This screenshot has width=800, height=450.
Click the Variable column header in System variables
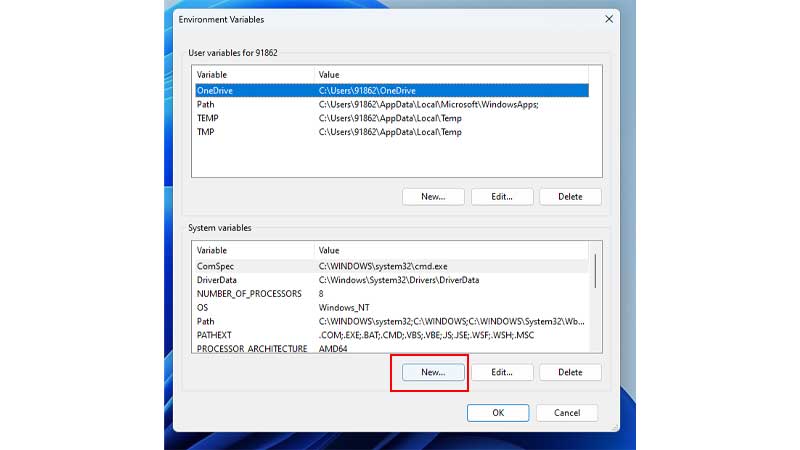click(x=253, y=250)
